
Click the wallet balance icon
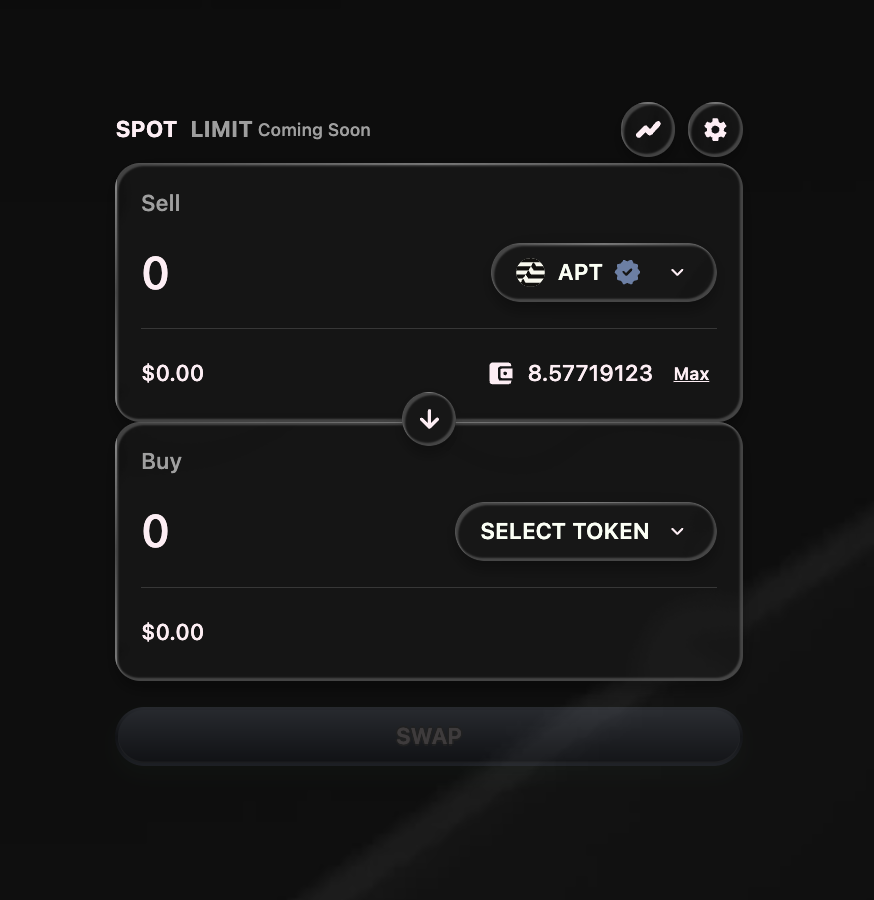501,374
